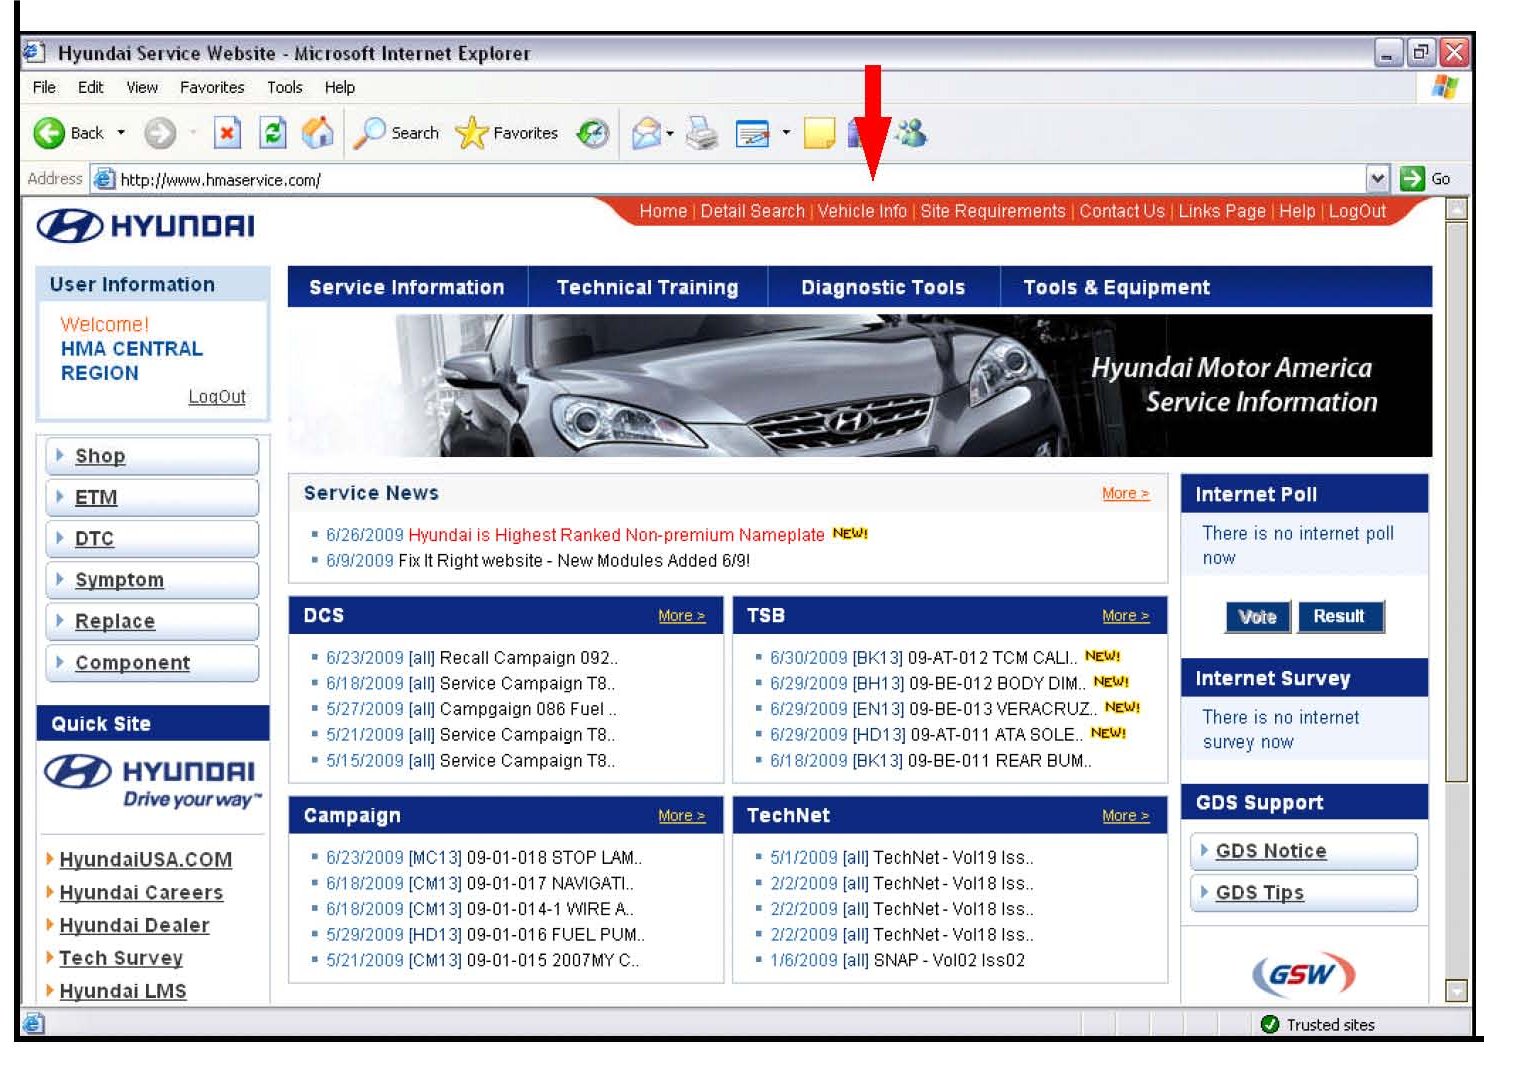This screenshot has height=1069, width=1519.
Task: Open the DTC sidebar item
Action: pyautogui.click(x=95, y=539)
